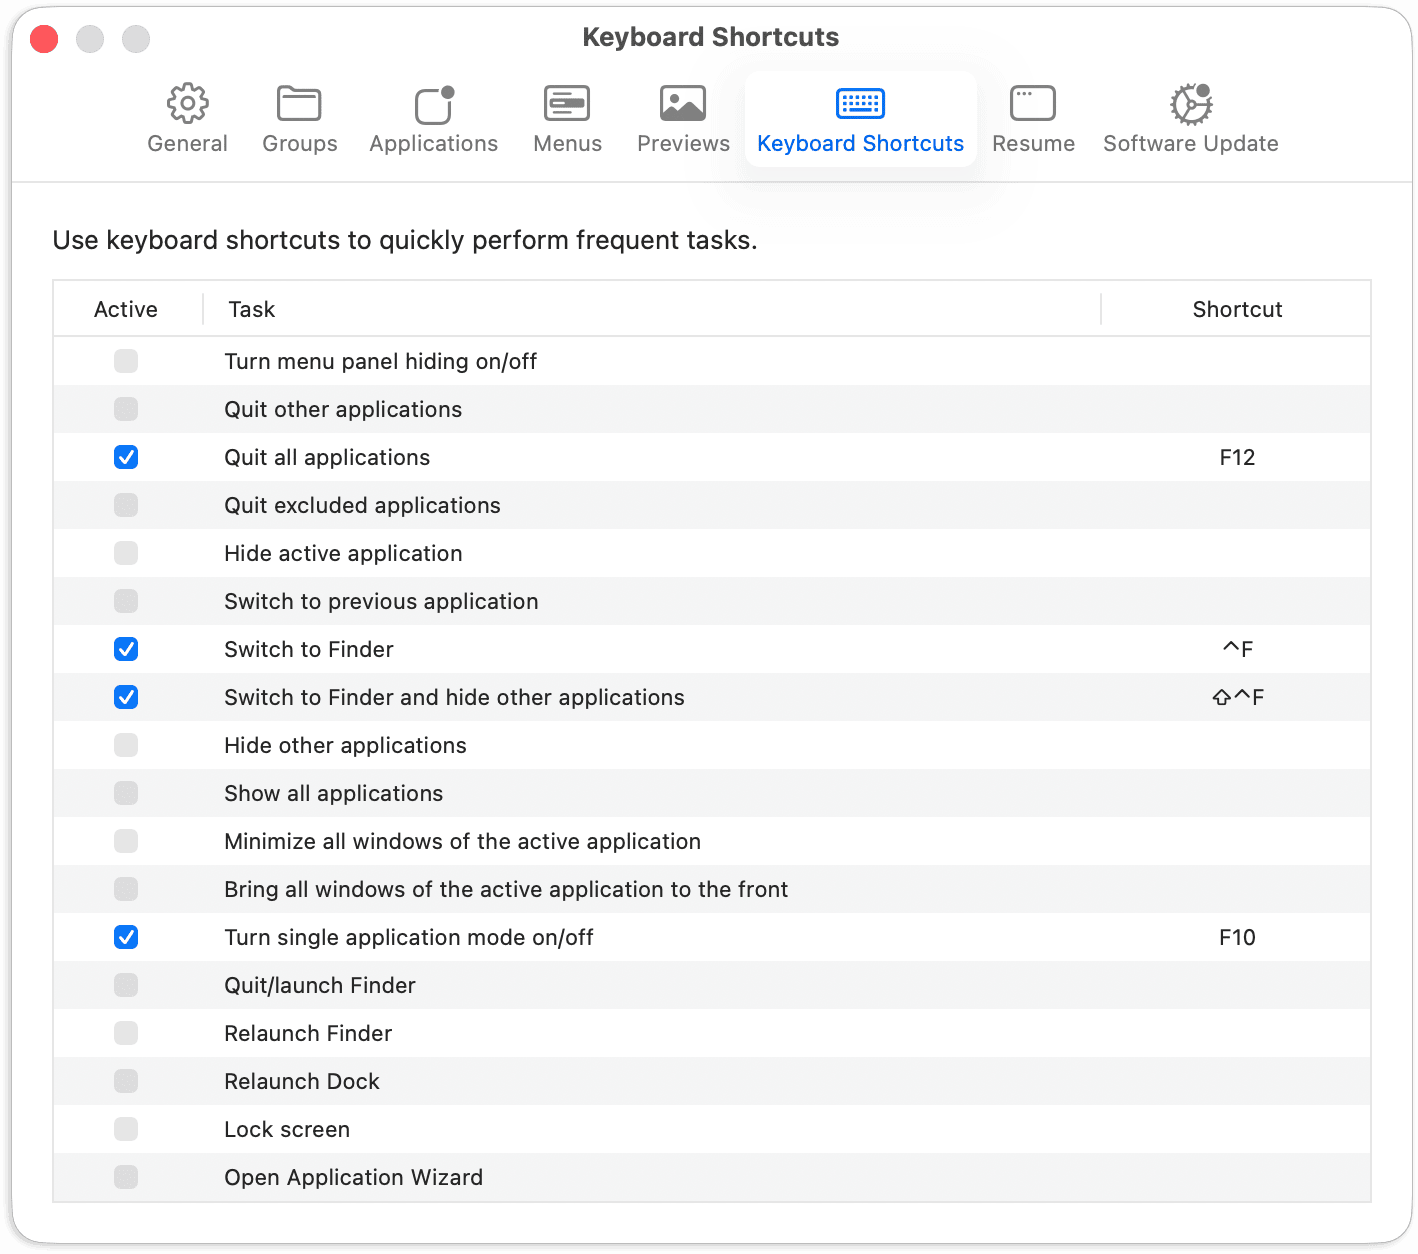The height and width of the screenshot is (1254, 1418).
Task: Click the Shortcut column header
Action: pos(1237,309)
